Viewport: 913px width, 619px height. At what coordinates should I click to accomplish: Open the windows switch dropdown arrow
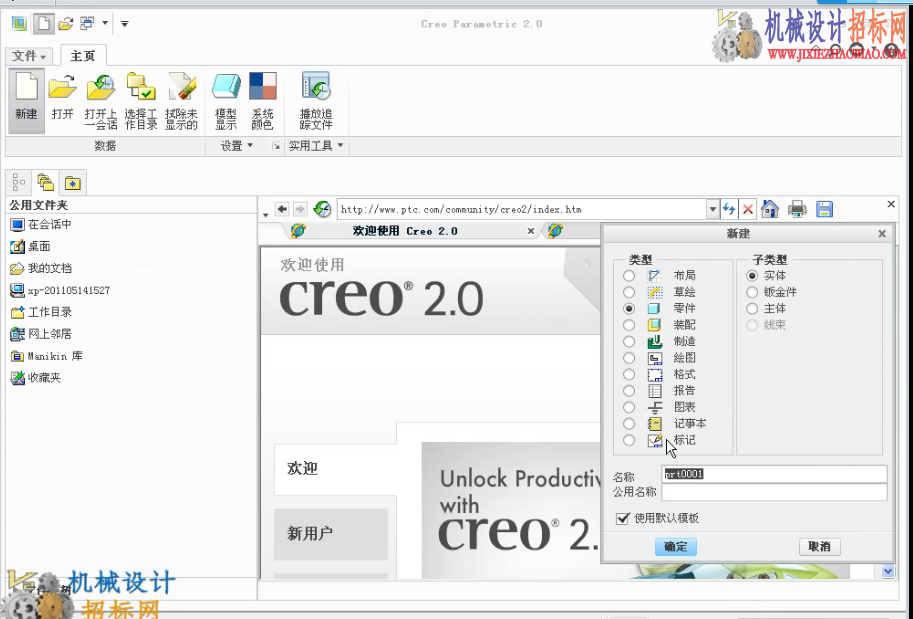(105, 23)
